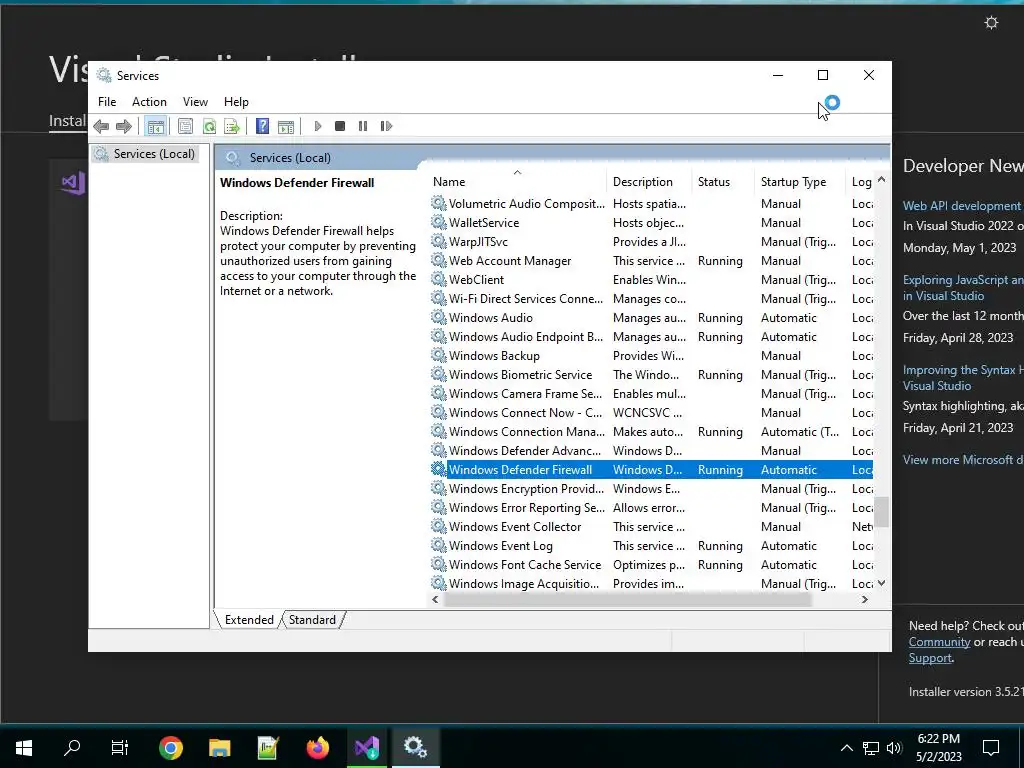The width and height of the screenshot is (1024, 768).
Task: Select Windows Encryption Provider service row
Action: (x=651, y=488)
